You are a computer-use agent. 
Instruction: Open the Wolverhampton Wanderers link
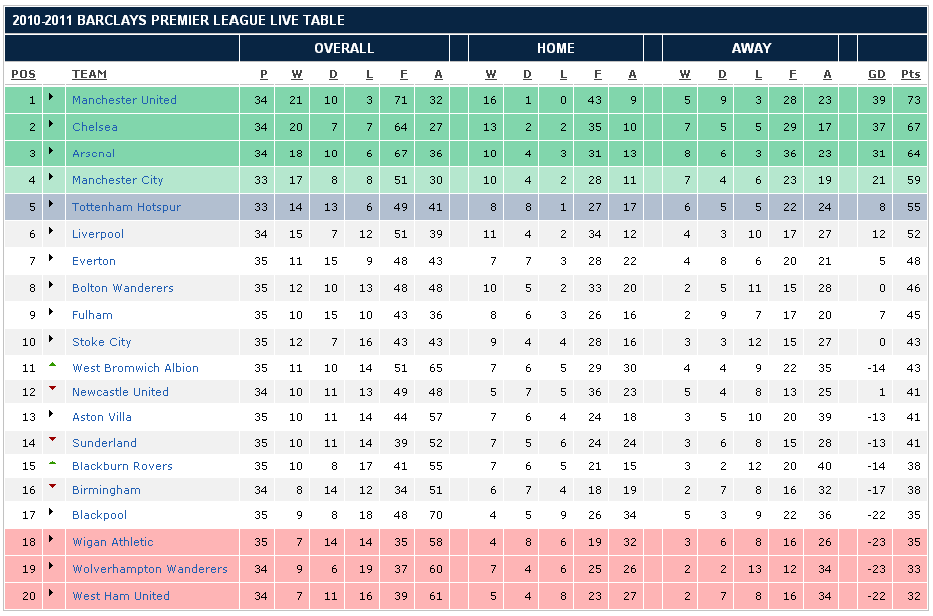click(x=149, y=569)
